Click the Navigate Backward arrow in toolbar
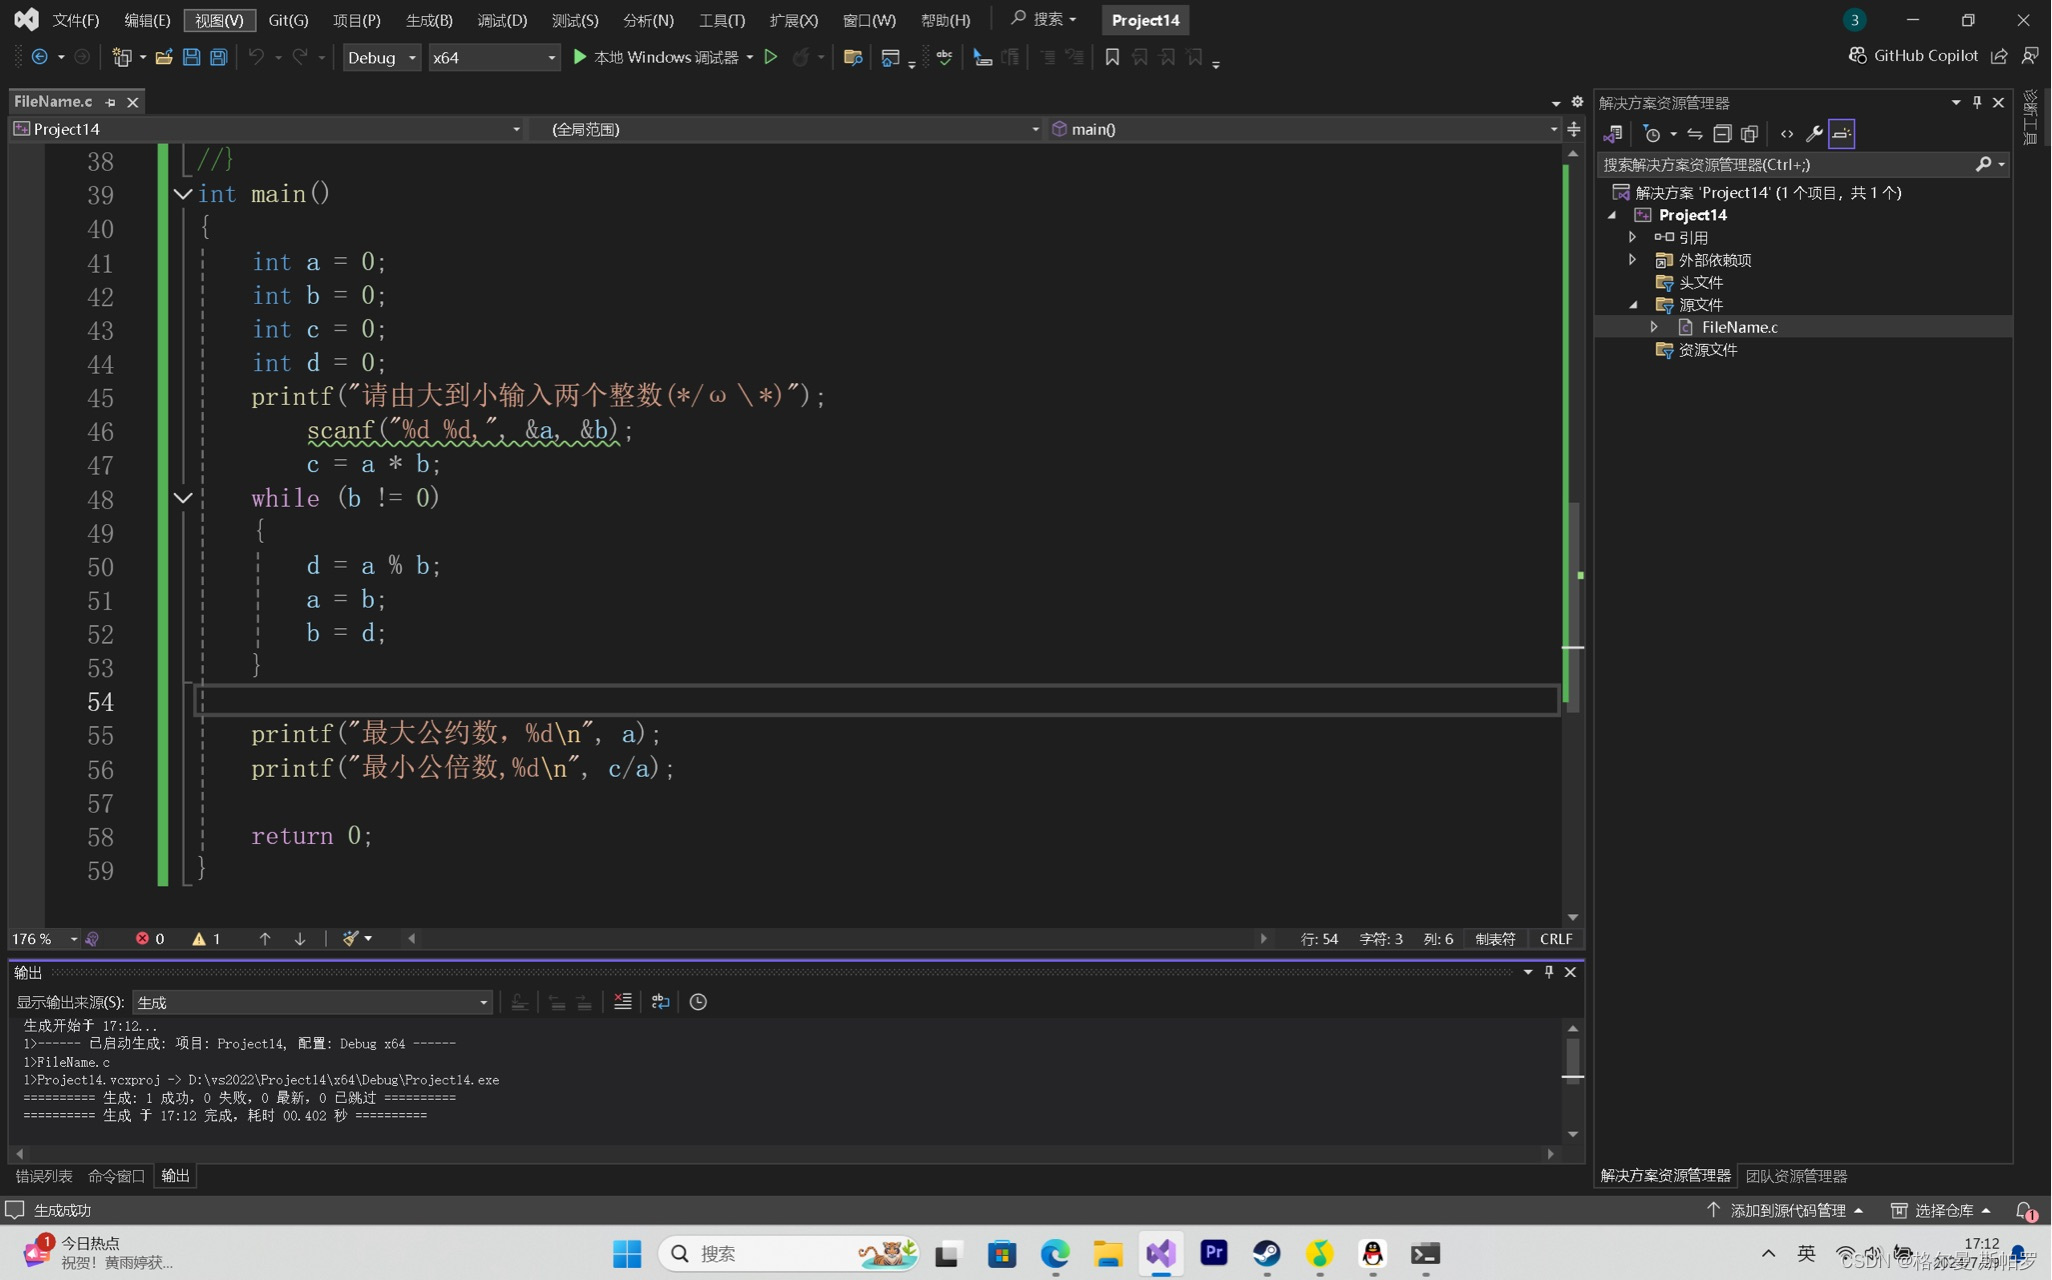This screenshot has height=1280, width=2052. (x=39, y=57)
